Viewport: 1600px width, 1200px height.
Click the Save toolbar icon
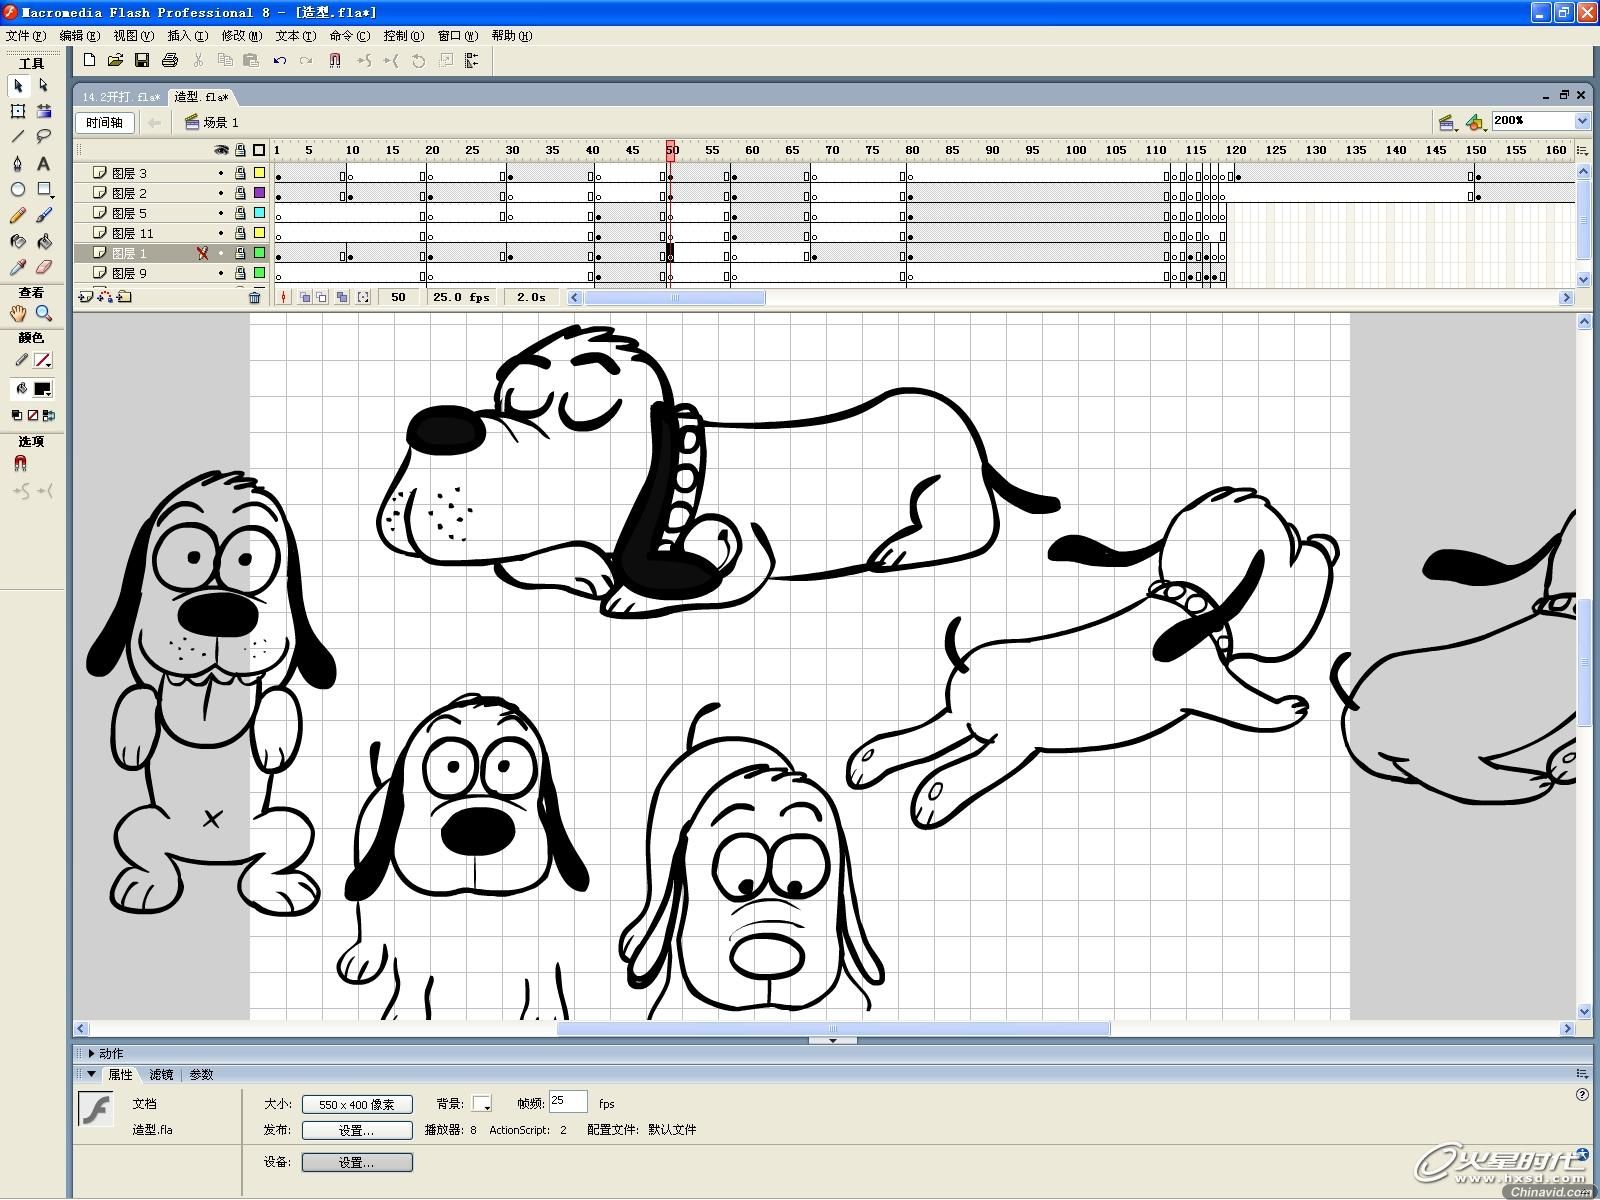[142, 60]
